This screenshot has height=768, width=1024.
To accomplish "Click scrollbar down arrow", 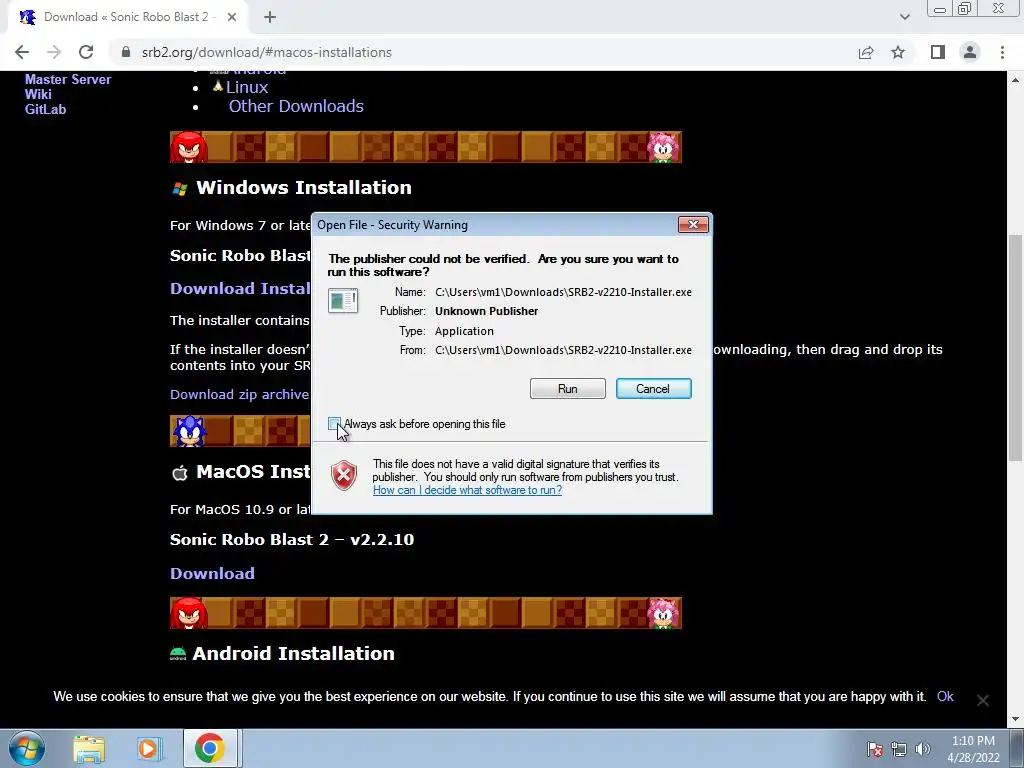I will click(x=1016, y=720).
